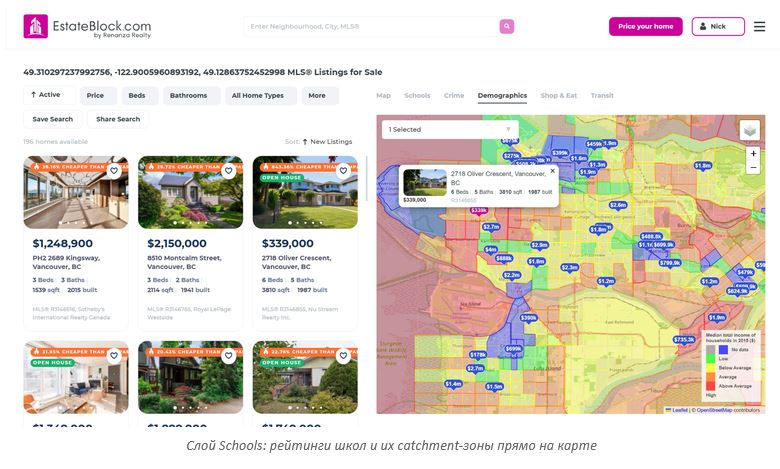Click the $1.4m map price marker
Viewport: 780px width, 469px height.
(x=453, y=384)
